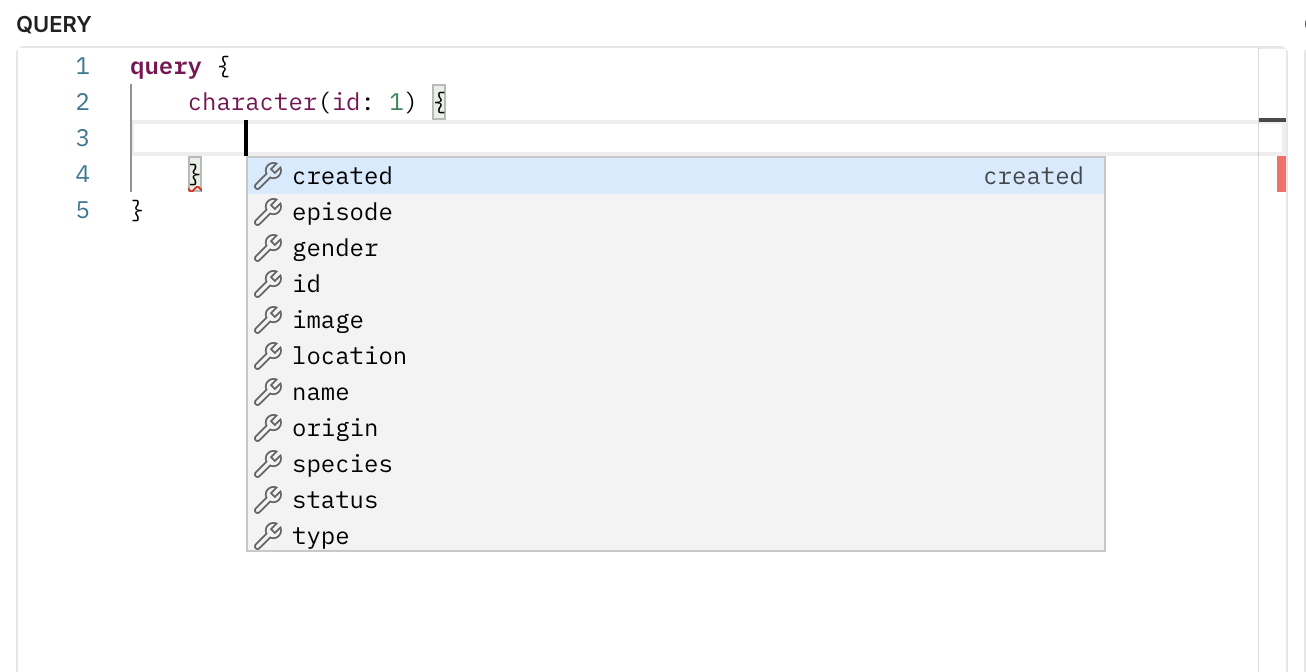Viewport: 1306px width, 672px height.
Task: Click the wrench icon beside created
Action: point(267,177)
